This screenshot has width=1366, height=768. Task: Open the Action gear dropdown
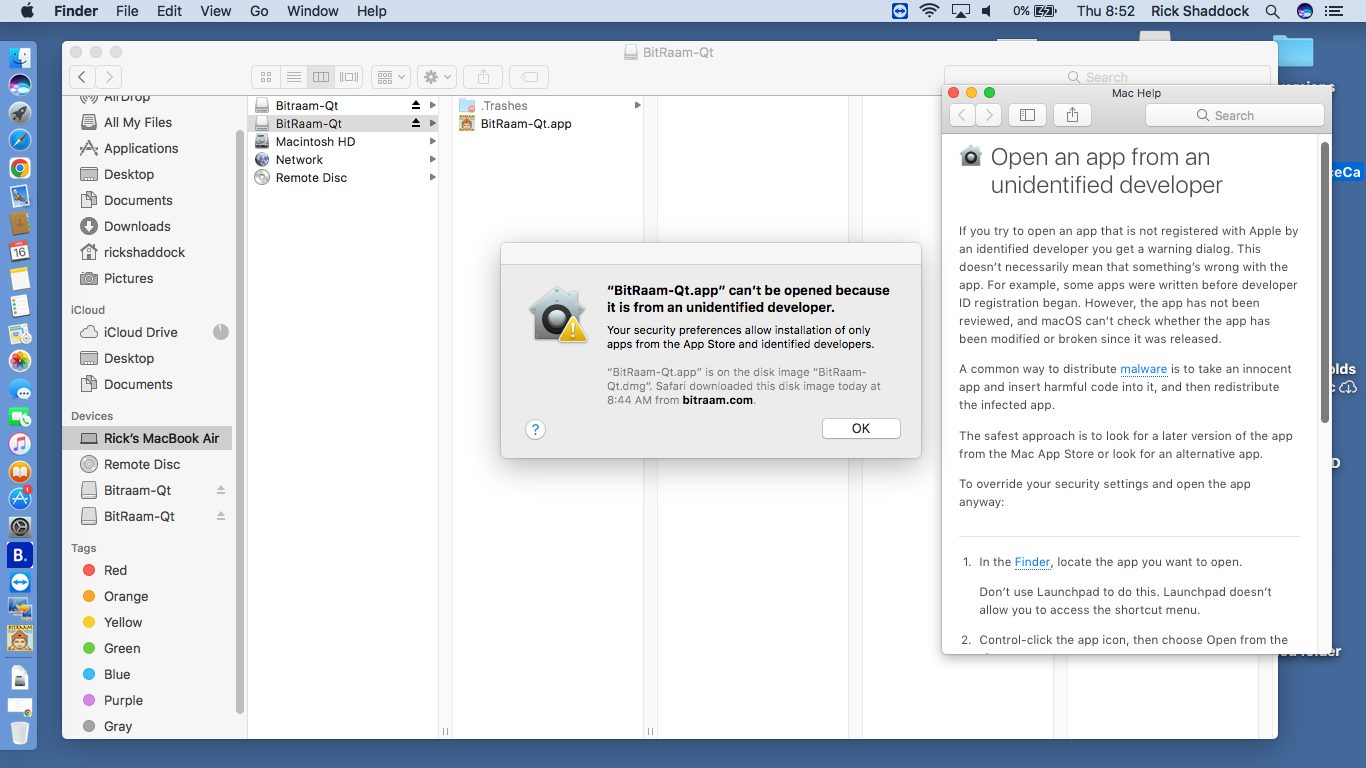(437, 77)
